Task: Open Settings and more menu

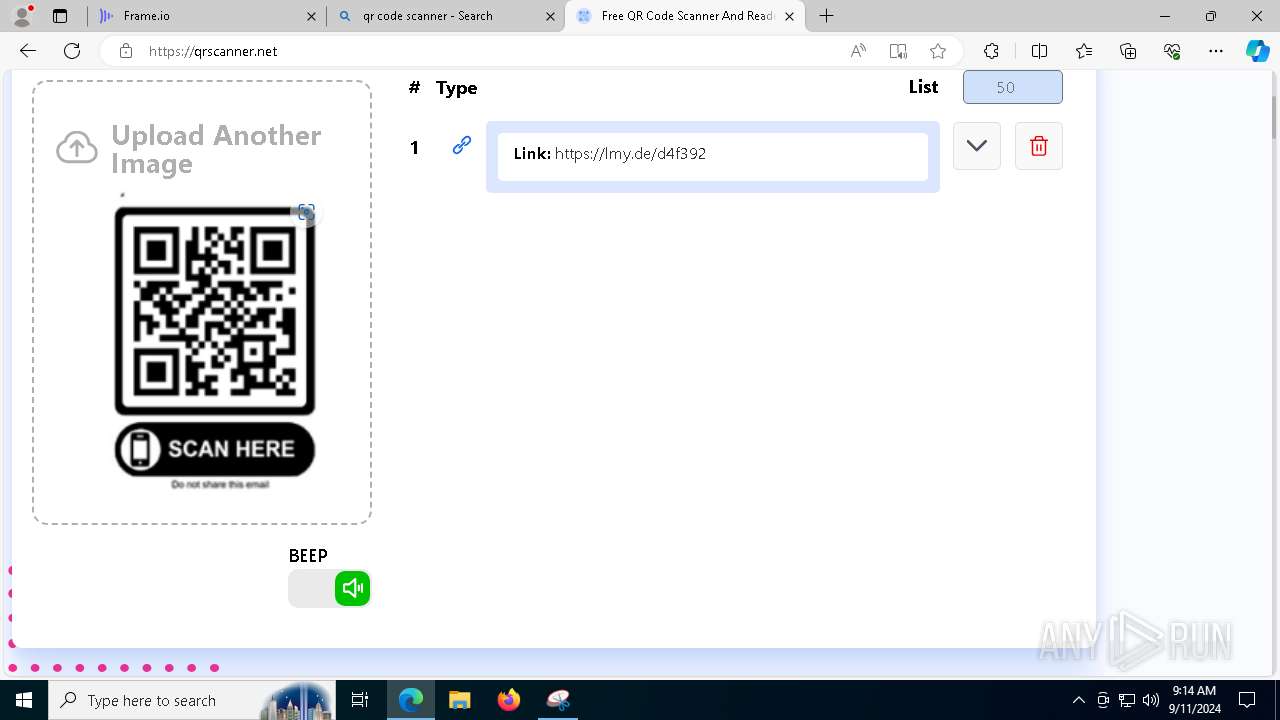Action: 1216,51
